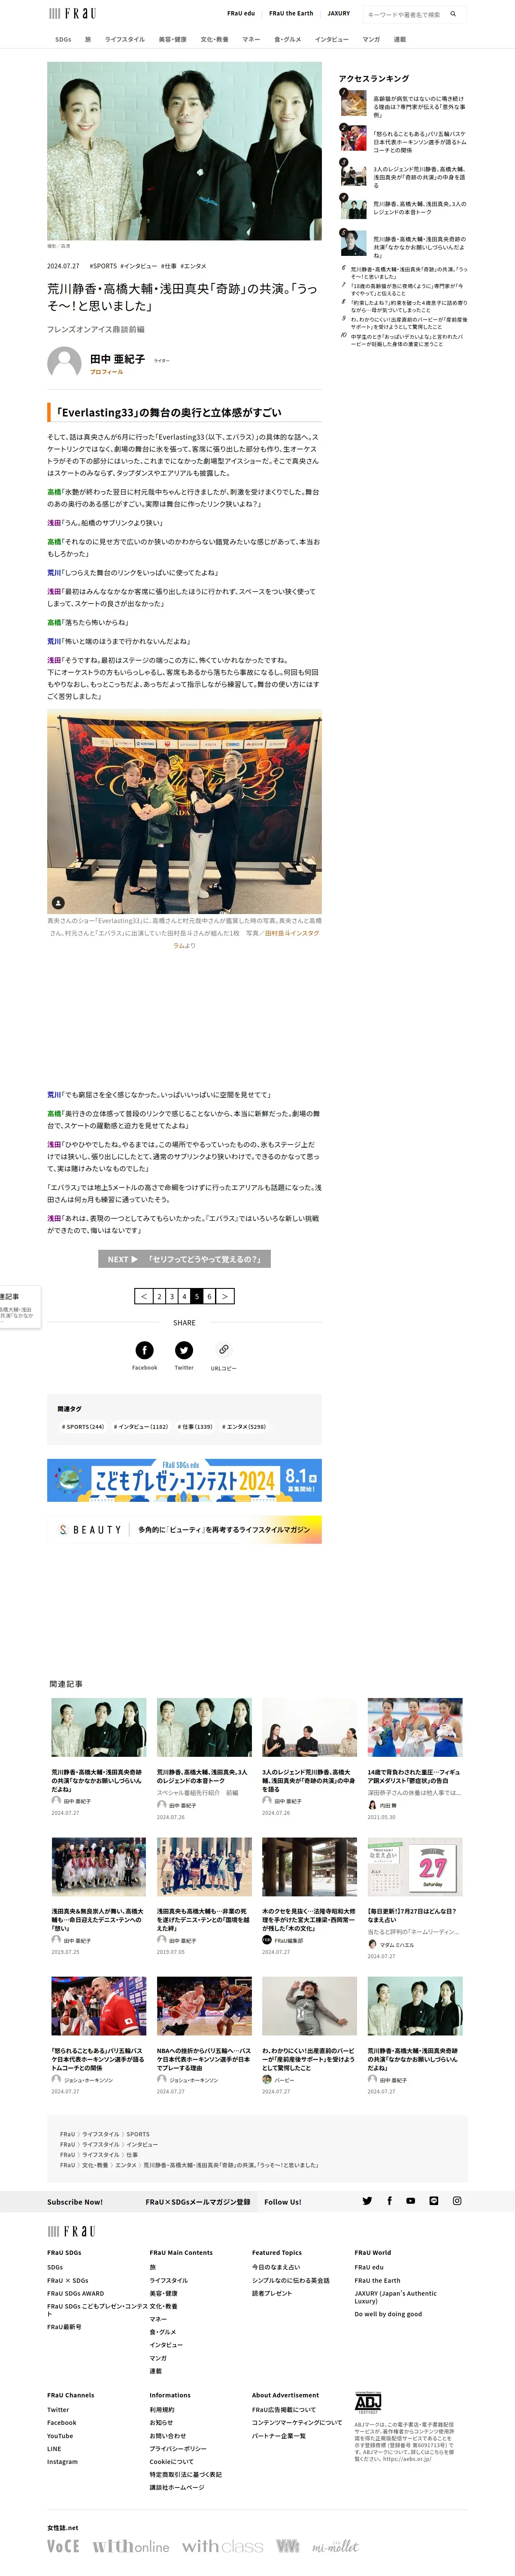Click Instagram profile badge on stage photo

coord(58,902)
